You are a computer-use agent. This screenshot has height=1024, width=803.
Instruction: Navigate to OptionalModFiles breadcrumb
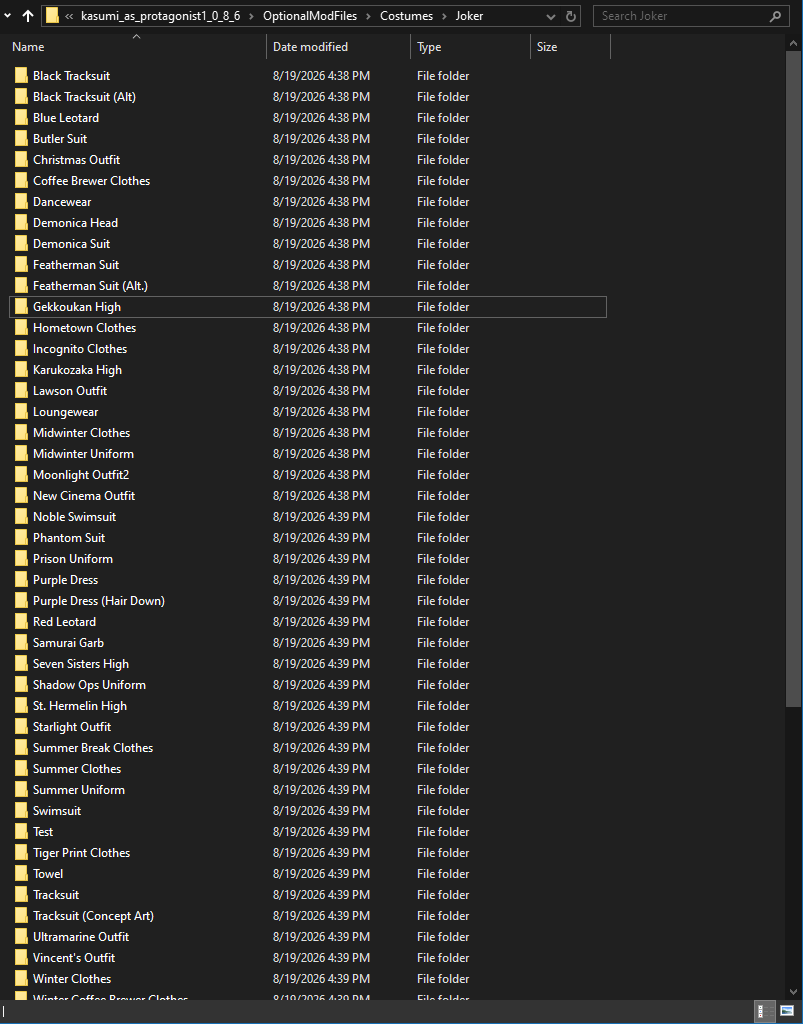point(310,16)
